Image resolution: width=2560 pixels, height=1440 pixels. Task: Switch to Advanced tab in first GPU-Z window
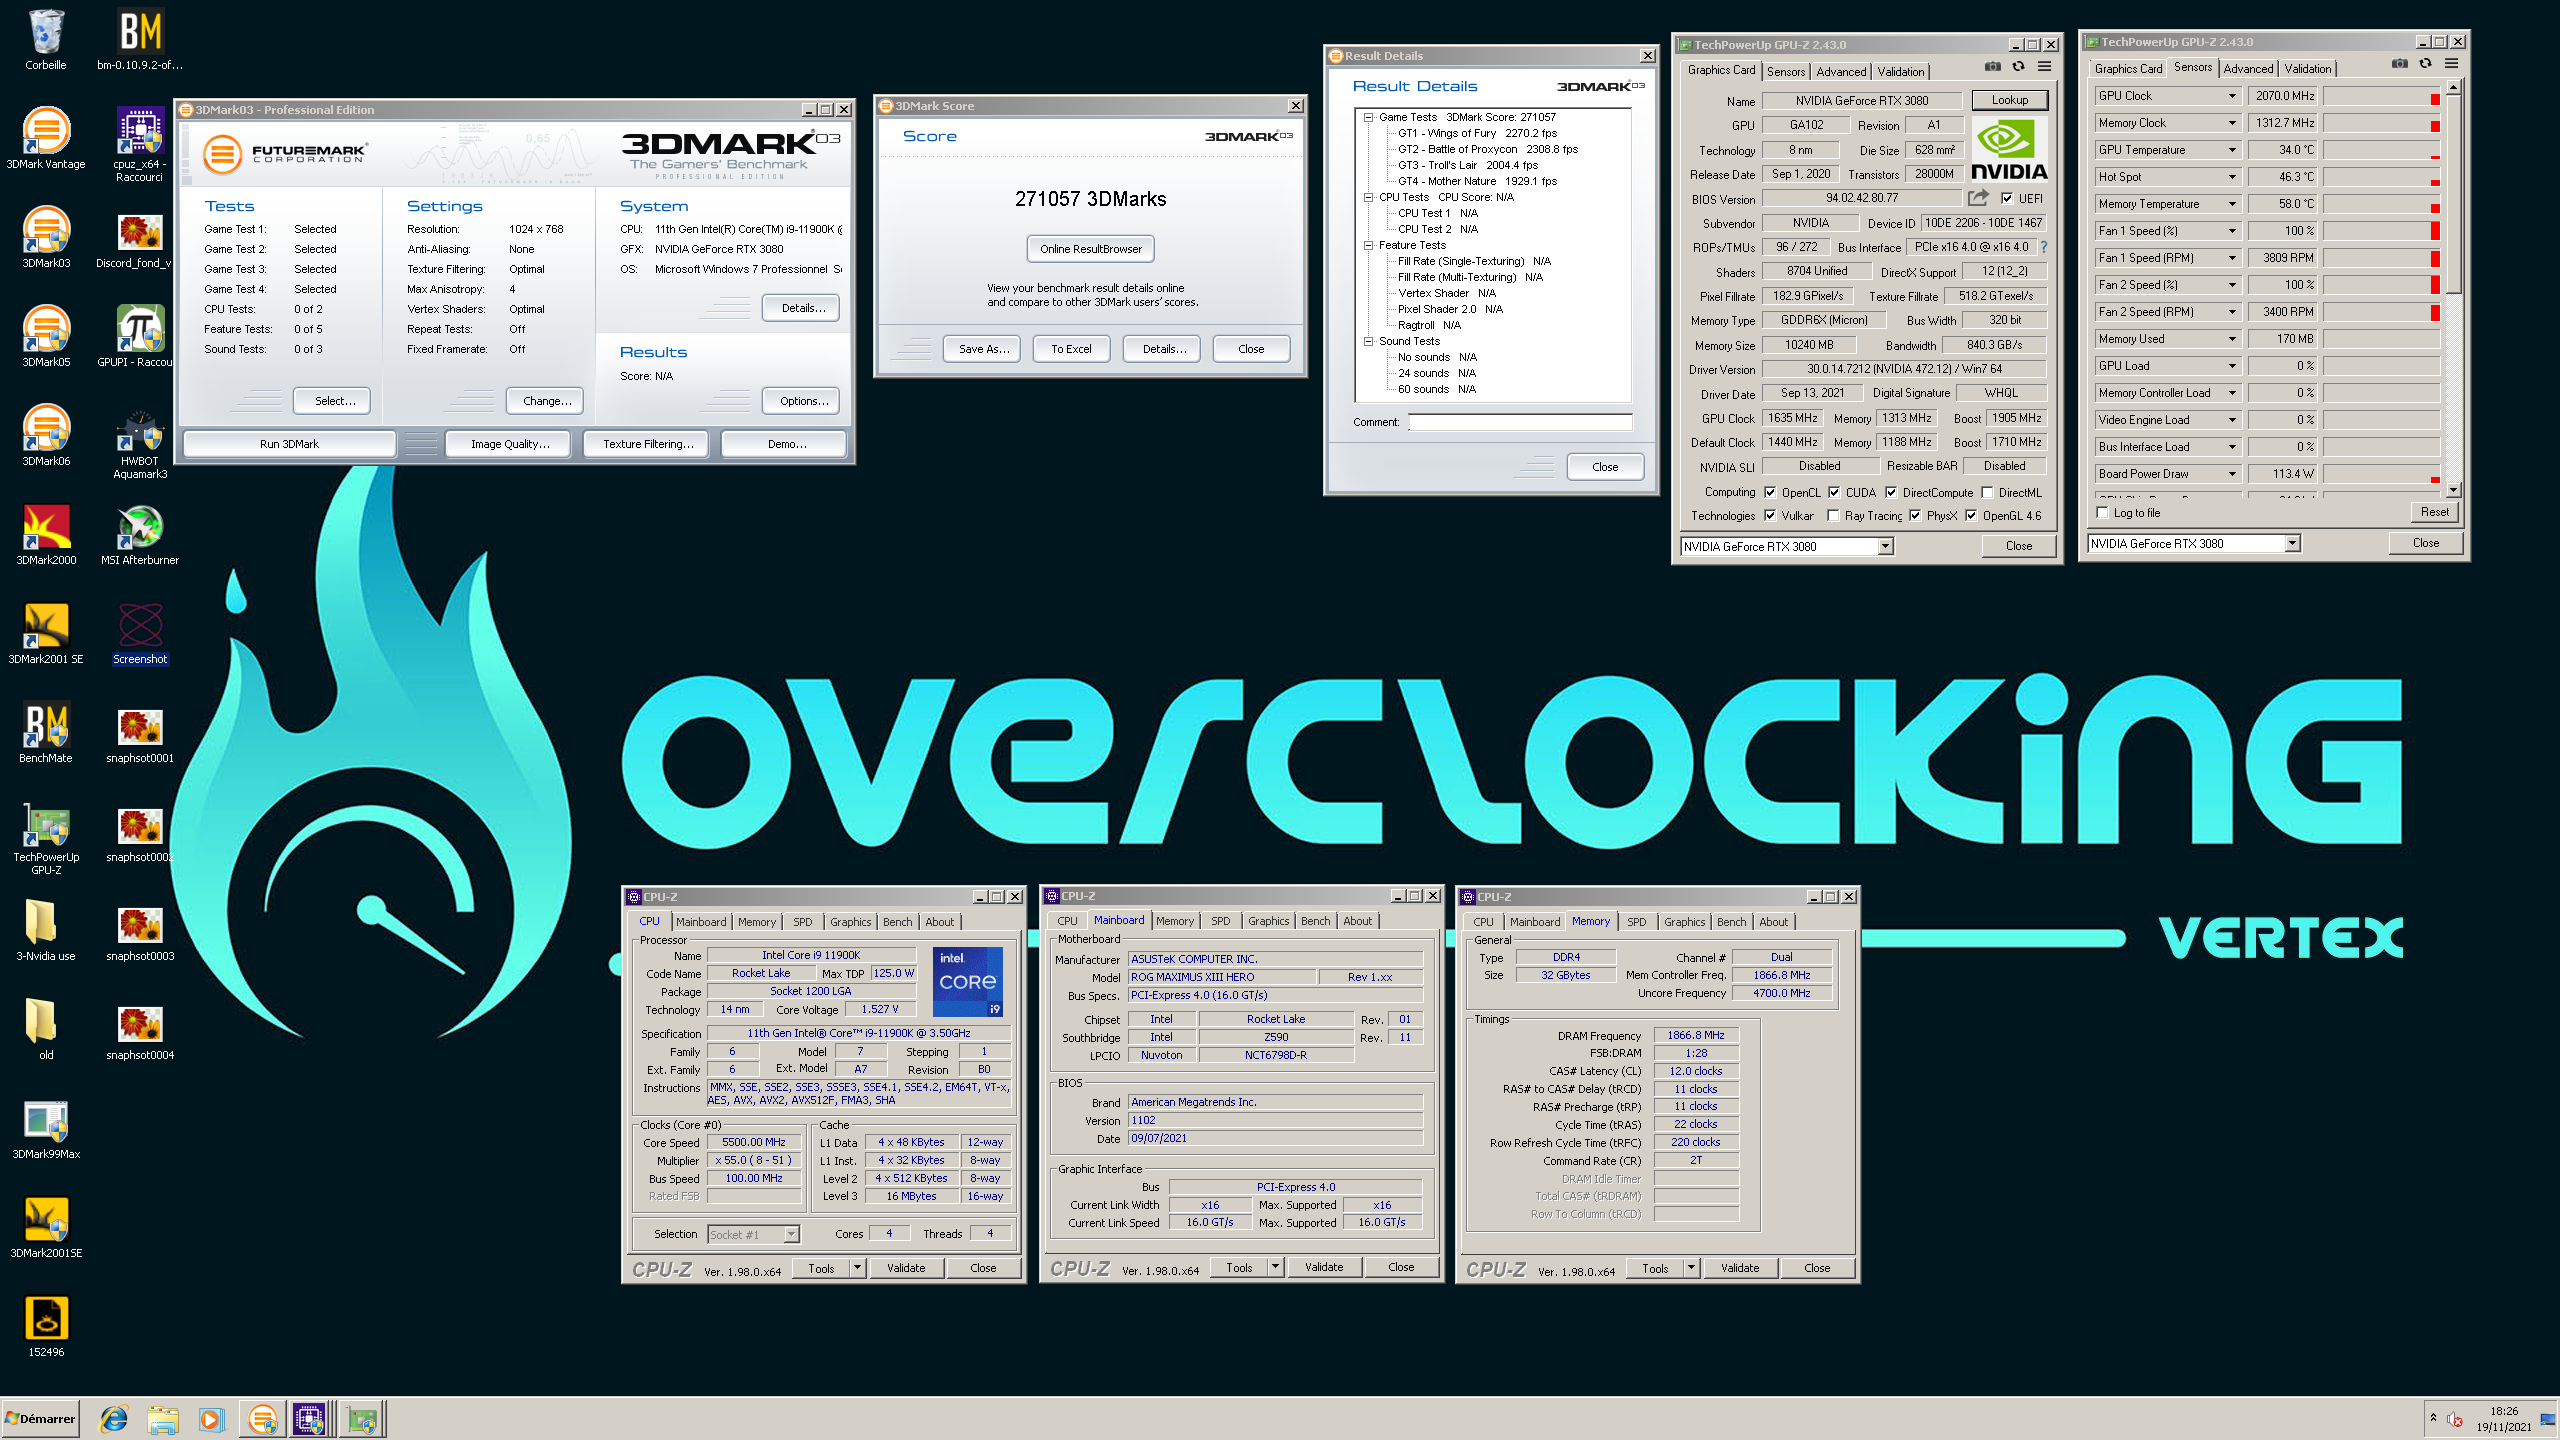tap(1841, 71)
